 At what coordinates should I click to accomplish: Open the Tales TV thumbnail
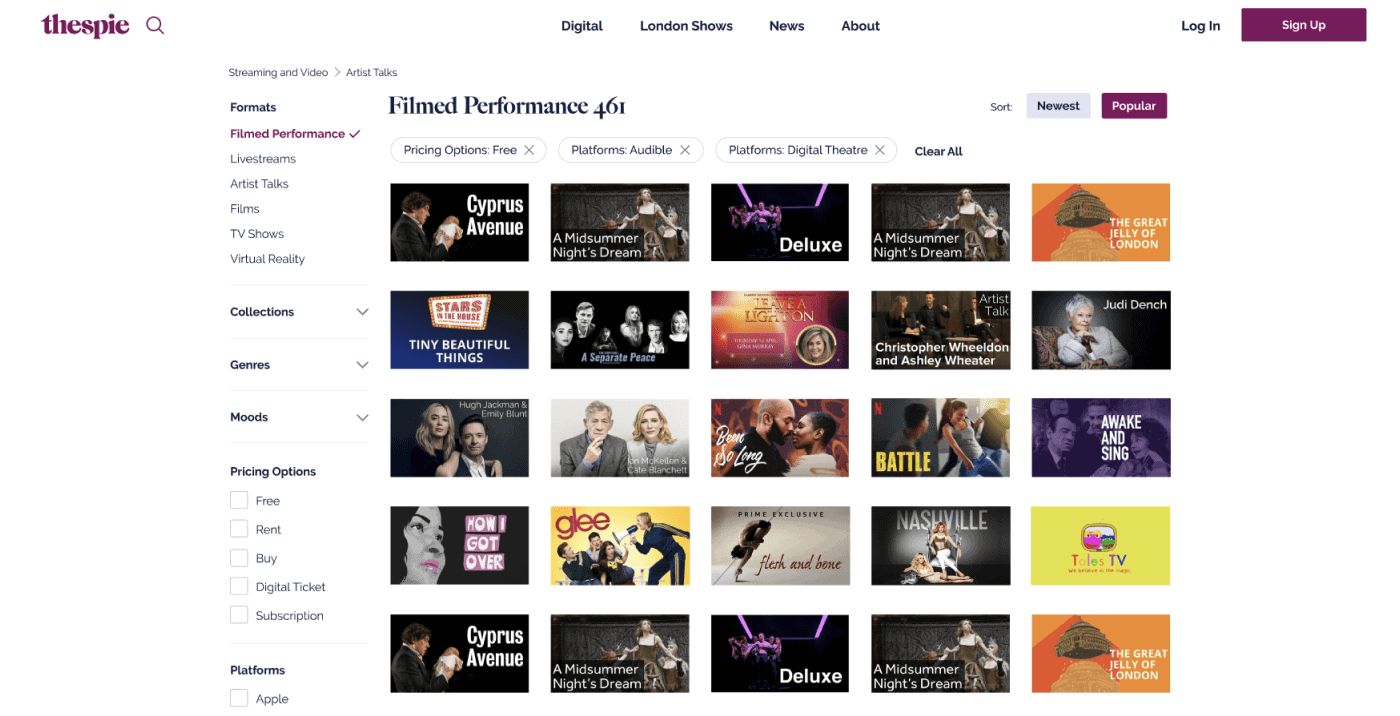(x=1100, y=545)
